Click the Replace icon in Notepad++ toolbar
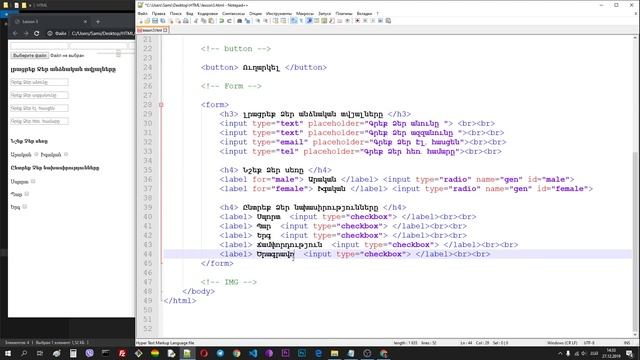This screenshot has width=640, height=360. click(x=248, y=20)
